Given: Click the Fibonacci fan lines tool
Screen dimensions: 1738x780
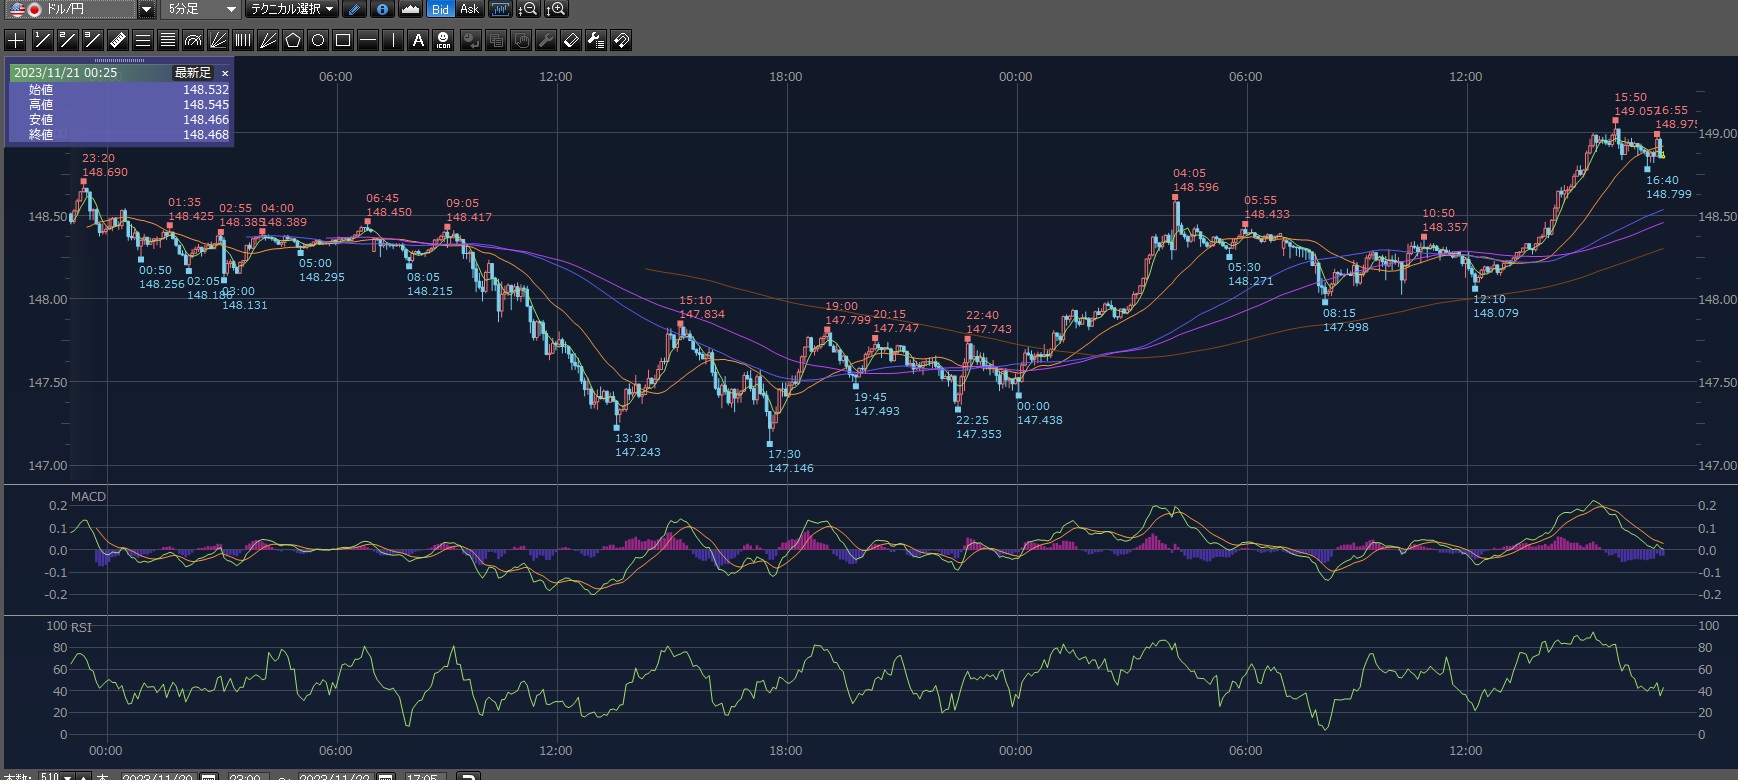Looking at the screenshot, I should (218, 40).
